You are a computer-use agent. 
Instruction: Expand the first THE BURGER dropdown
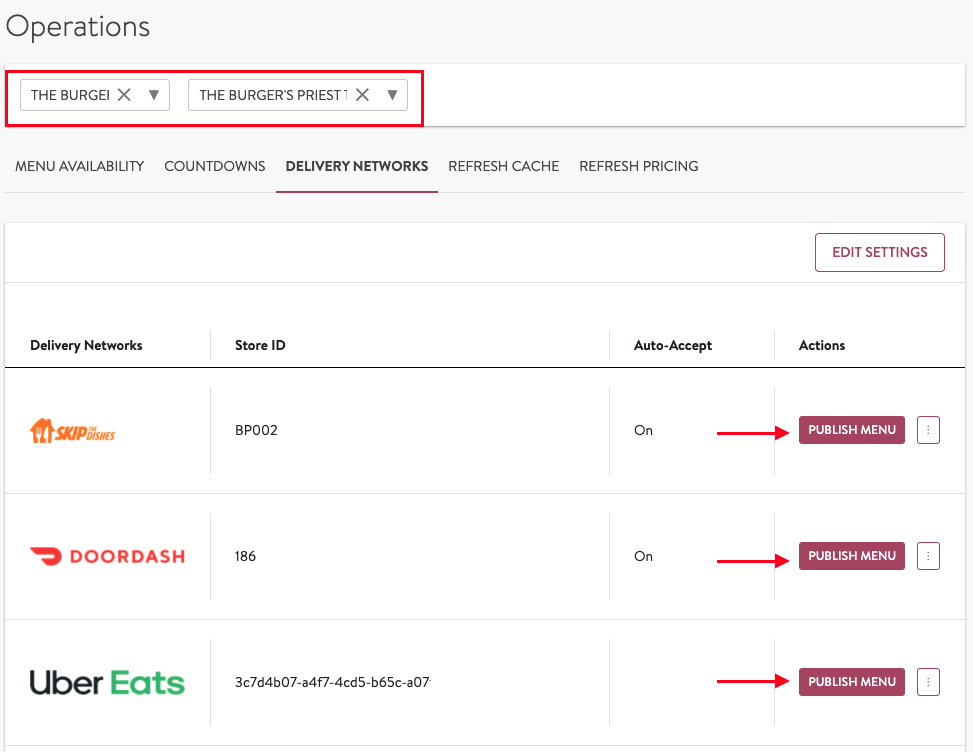pyautogui.click(x=154, y=95)
